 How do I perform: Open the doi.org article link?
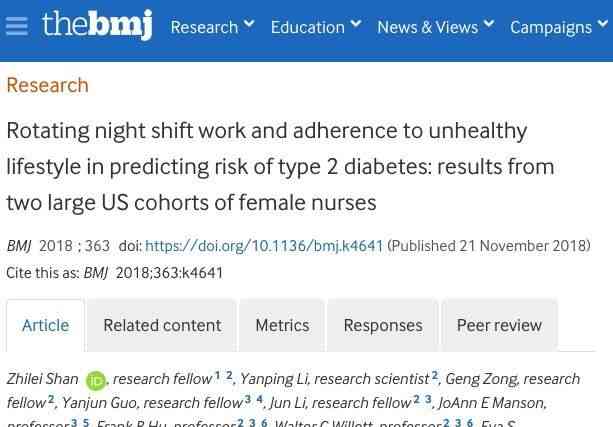coord(264,246)
